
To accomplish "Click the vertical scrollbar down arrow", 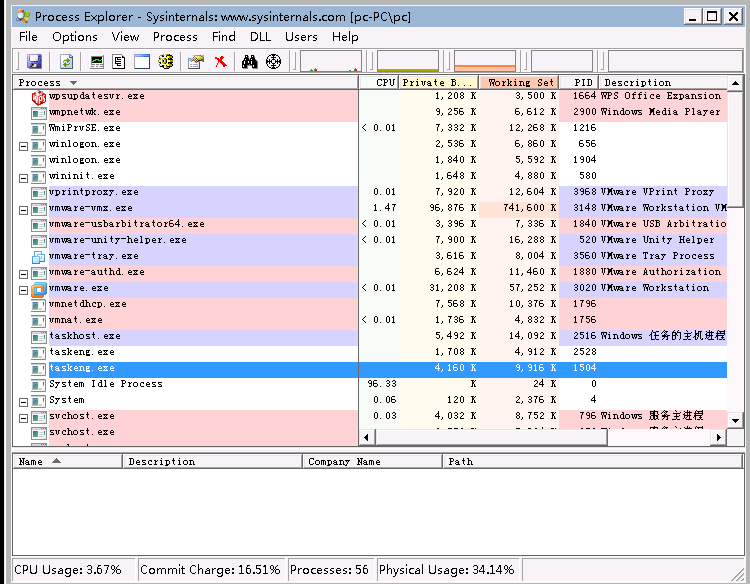I will pos(735,421).
